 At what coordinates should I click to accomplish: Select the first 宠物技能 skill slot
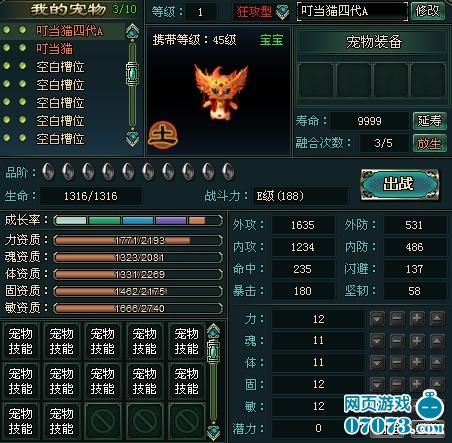(21, 341)
